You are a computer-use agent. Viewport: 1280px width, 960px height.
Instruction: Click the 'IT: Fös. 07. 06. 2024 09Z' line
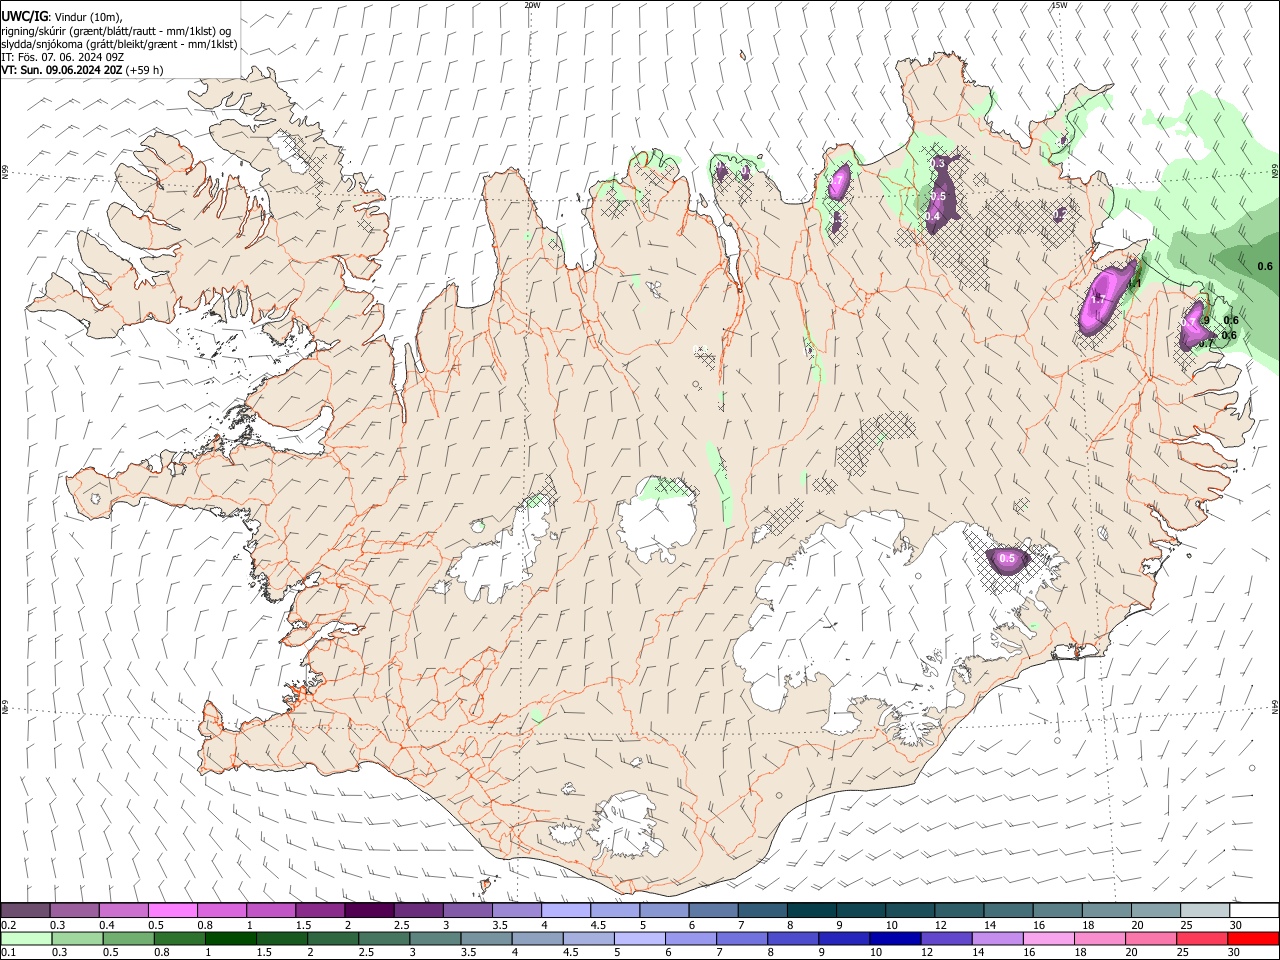(62, 57)
